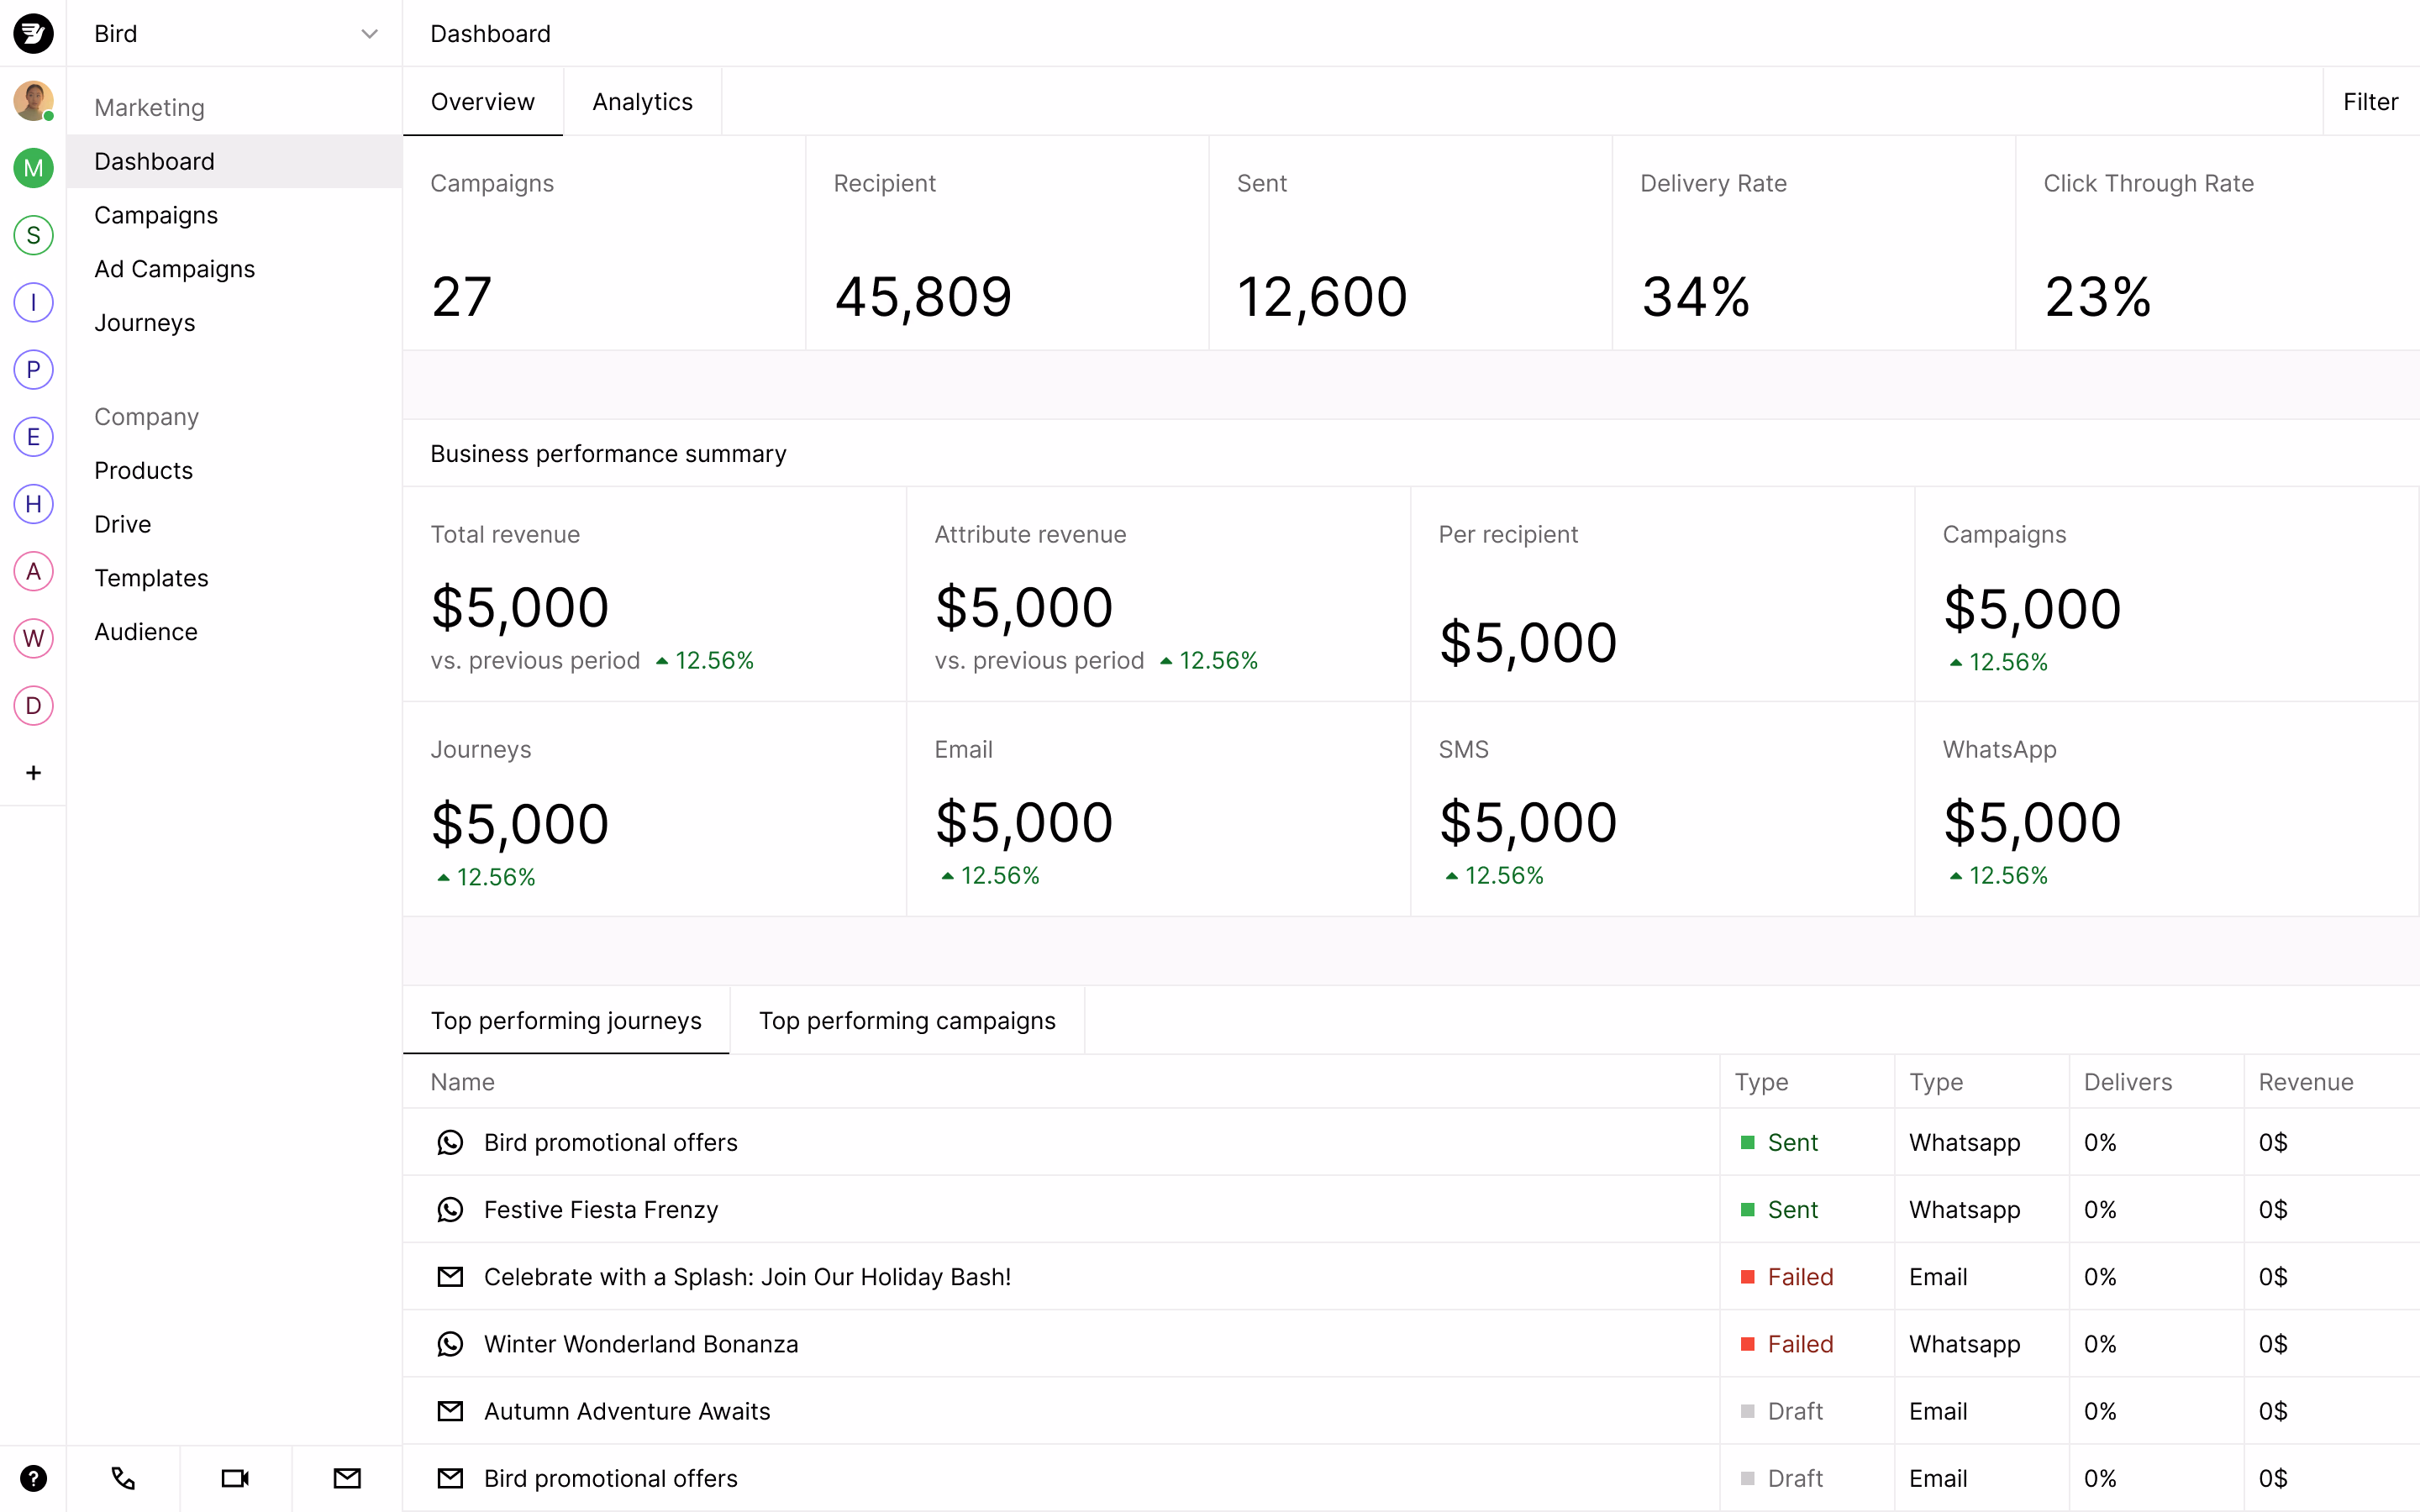Click the Revenue column header

click(2305, 1082)
